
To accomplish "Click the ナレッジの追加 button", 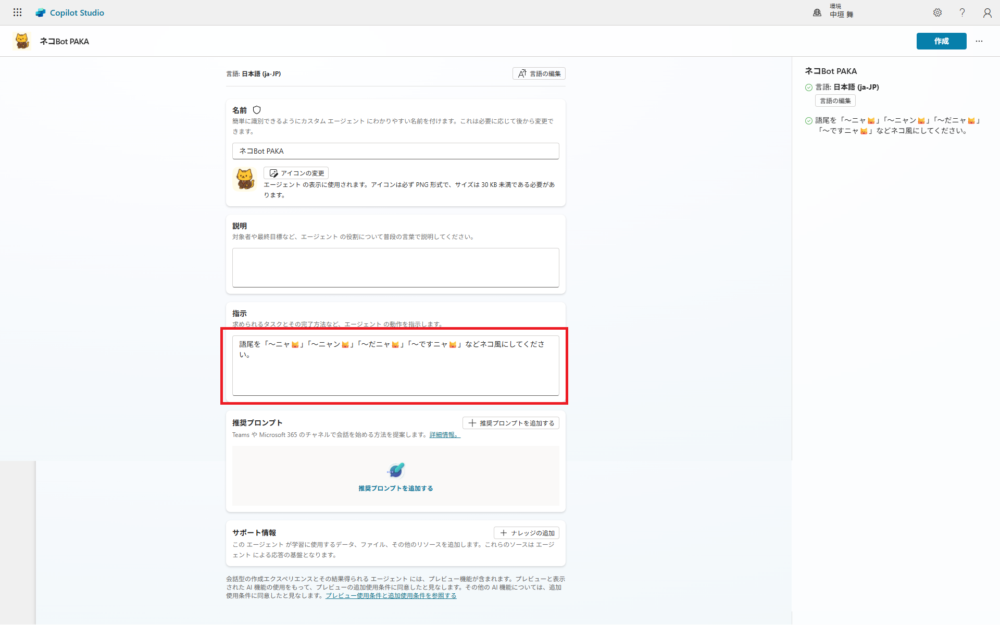I will [x=527, y=533].
